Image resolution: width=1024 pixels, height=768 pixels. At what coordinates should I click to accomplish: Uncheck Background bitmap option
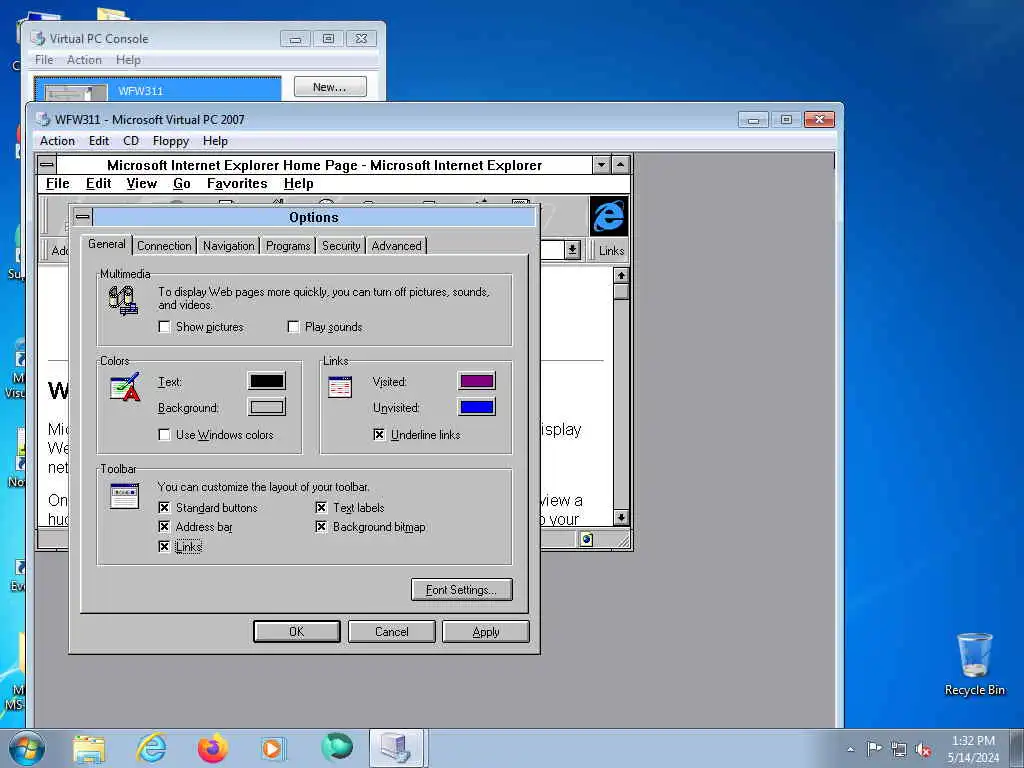[321, 526]
